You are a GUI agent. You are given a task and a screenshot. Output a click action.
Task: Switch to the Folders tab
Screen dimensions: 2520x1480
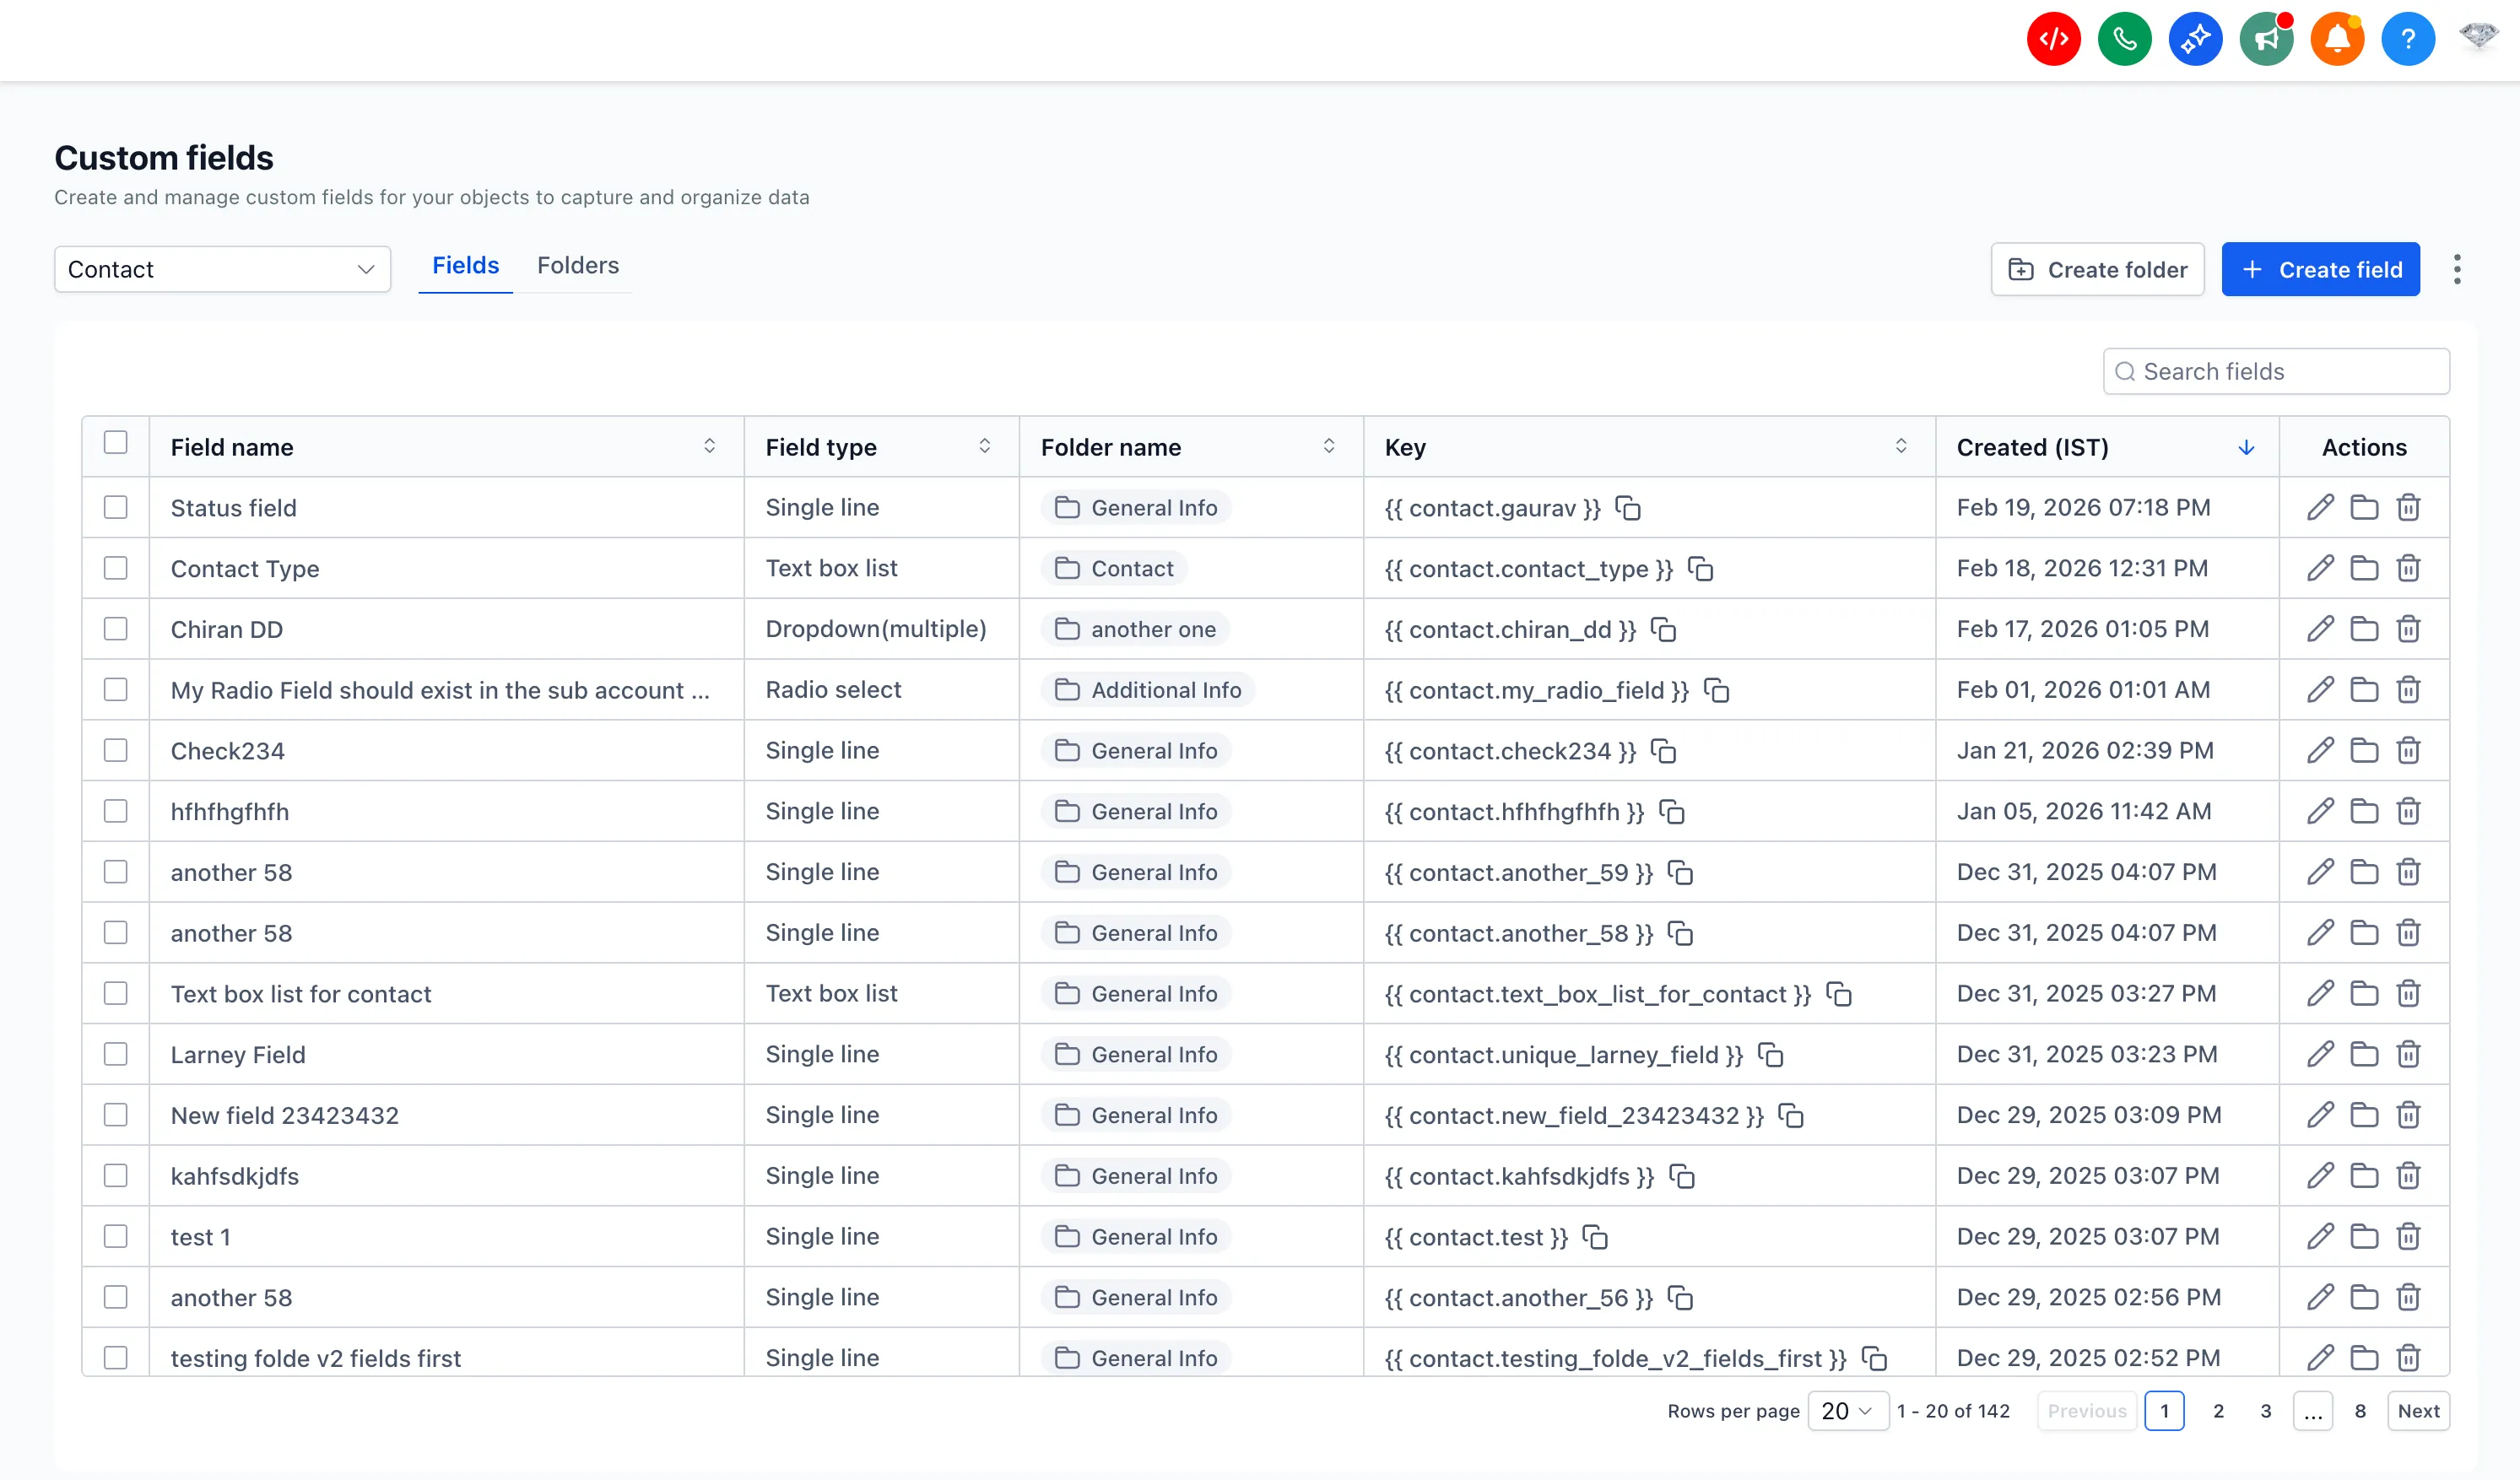tap(577, 265)
